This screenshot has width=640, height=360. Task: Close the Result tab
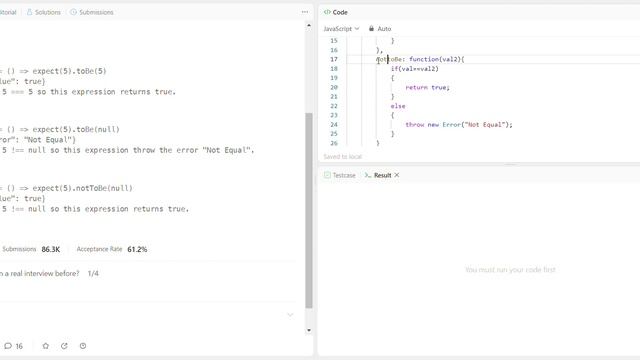coord(397,175)
